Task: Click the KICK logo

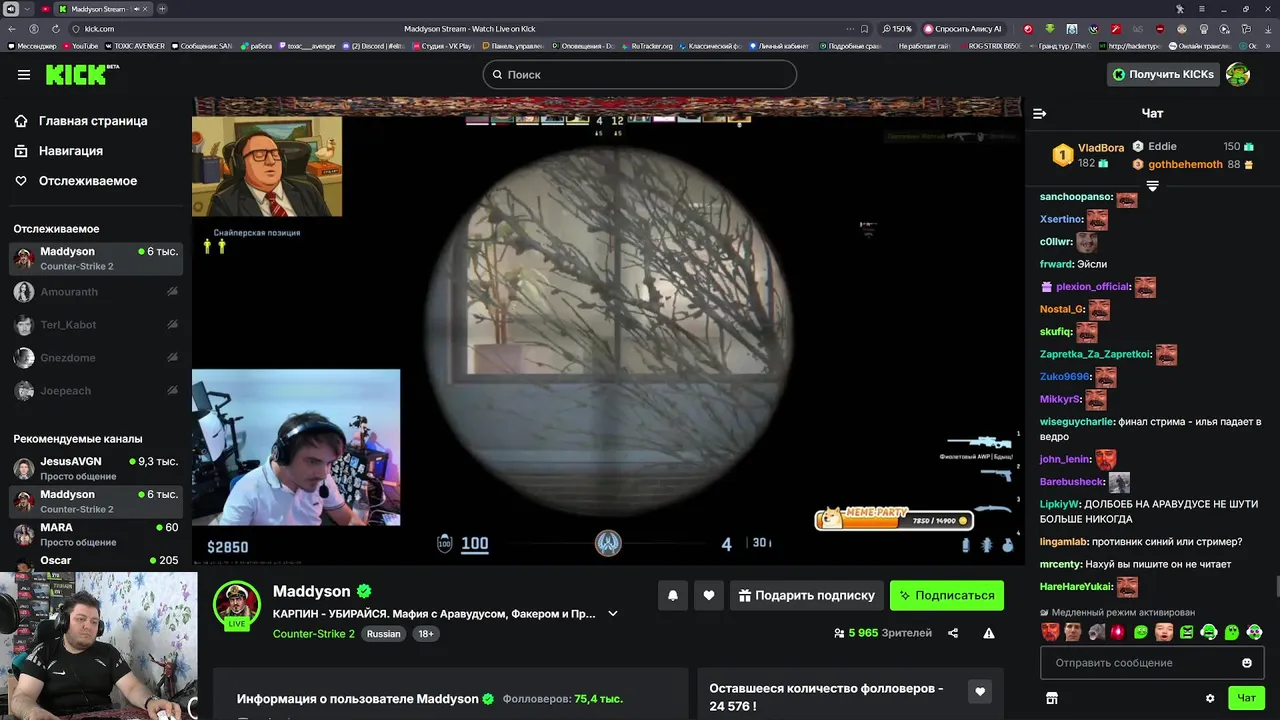Action: [x=82, y=75]
